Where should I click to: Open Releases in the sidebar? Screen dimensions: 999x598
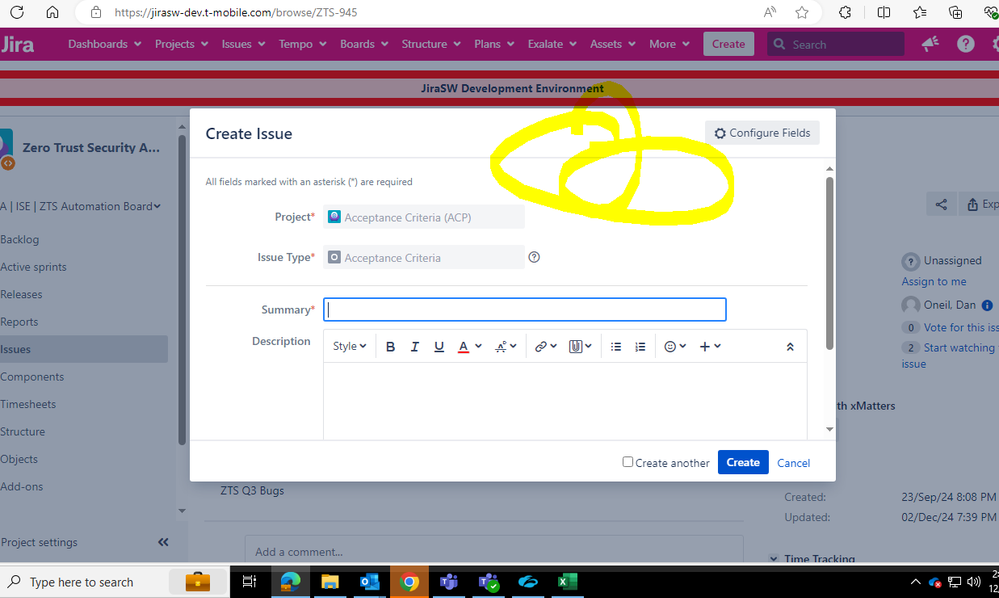click(21, 294)
